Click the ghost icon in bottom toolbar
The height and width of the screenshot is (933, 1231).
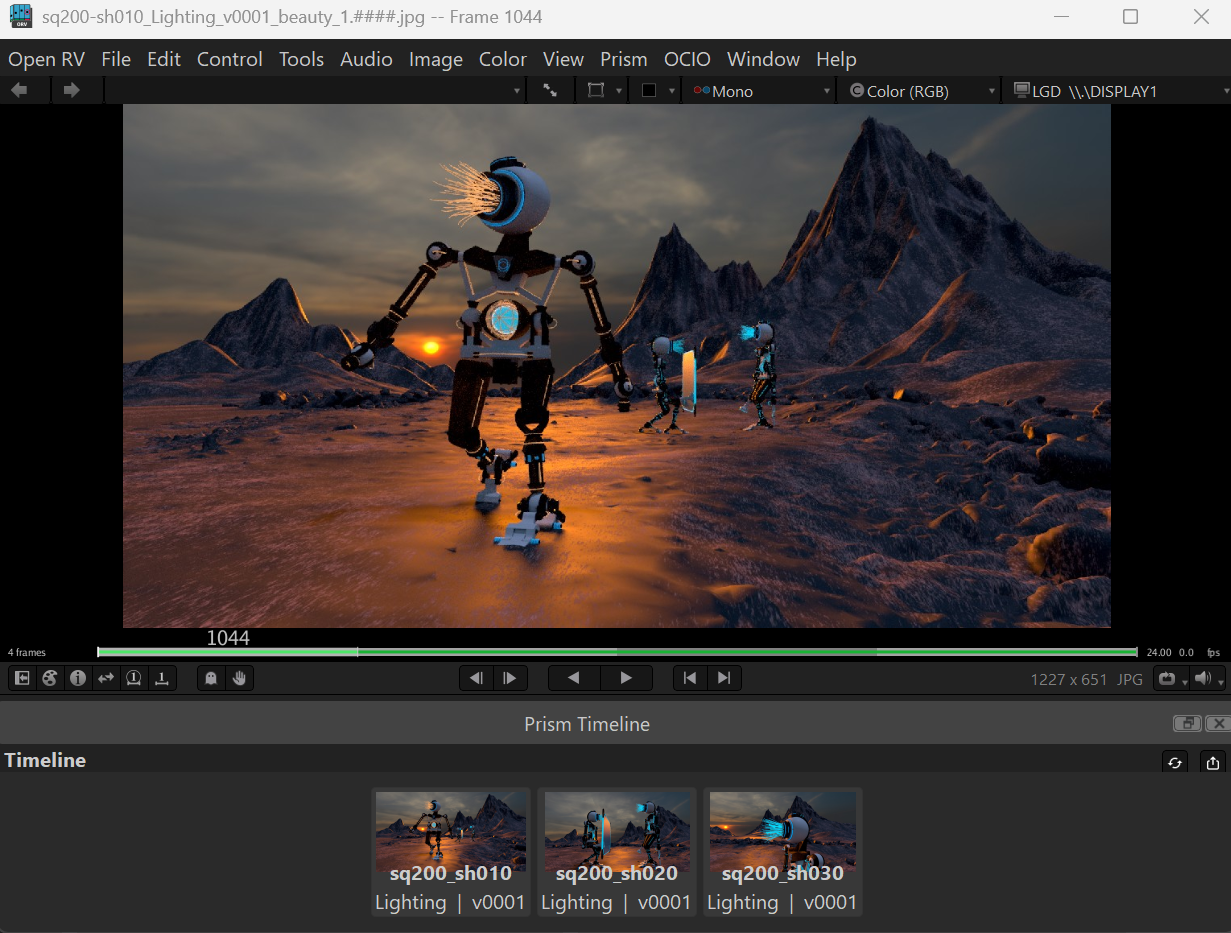[x=211, y=678]
